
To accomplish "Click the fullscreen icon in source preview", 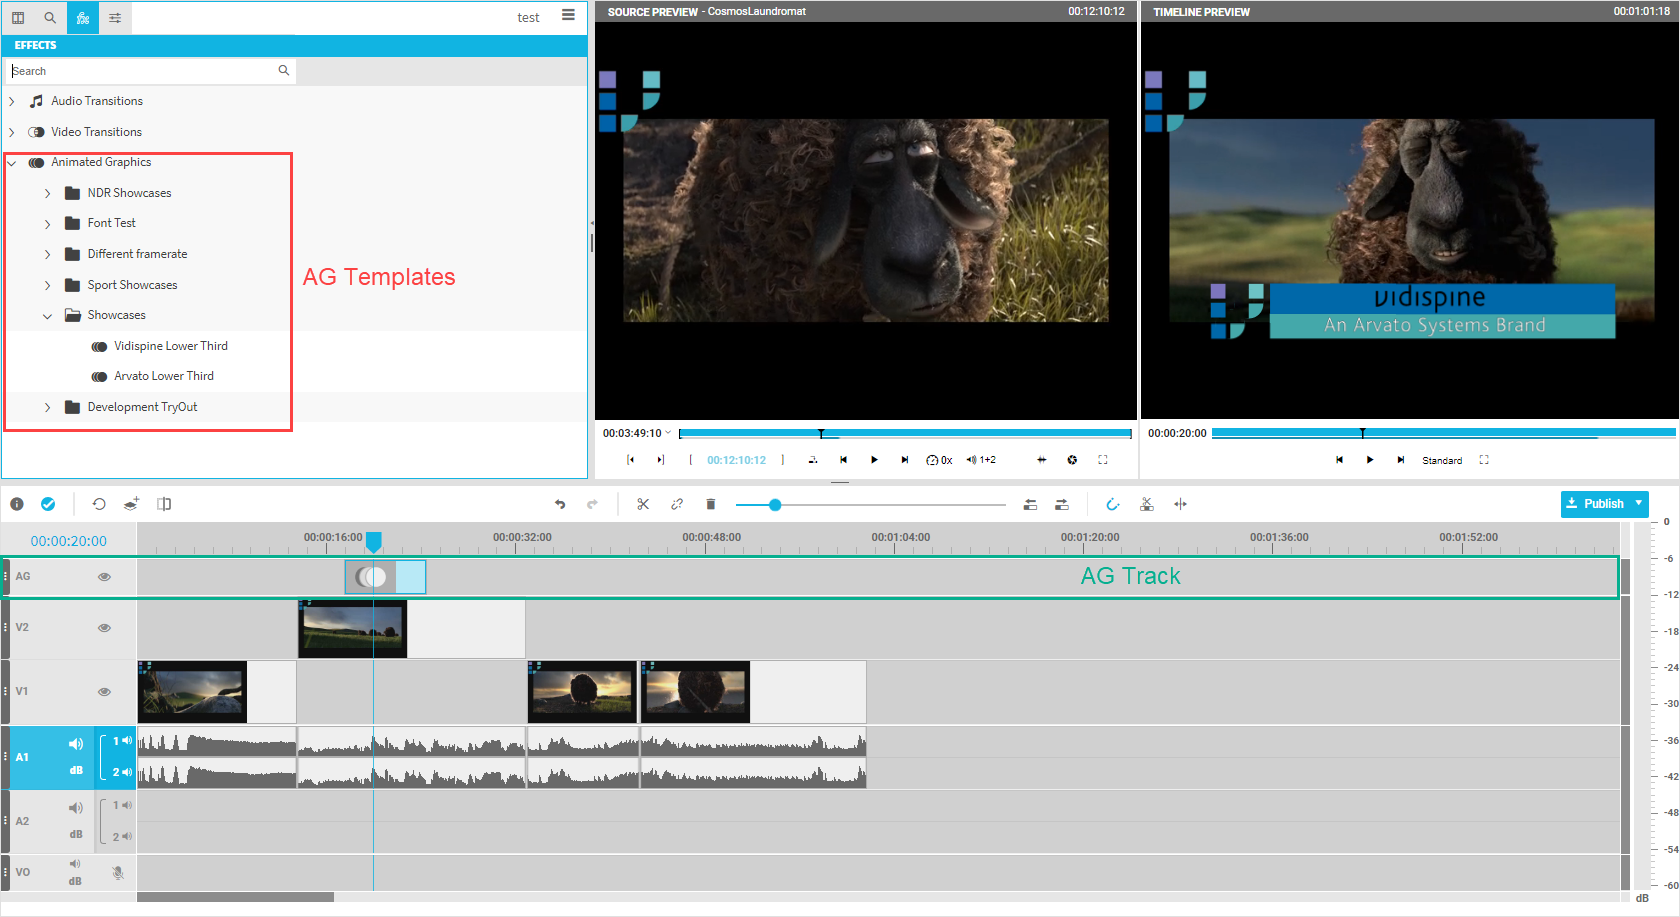I will (x=1103, y=460).
